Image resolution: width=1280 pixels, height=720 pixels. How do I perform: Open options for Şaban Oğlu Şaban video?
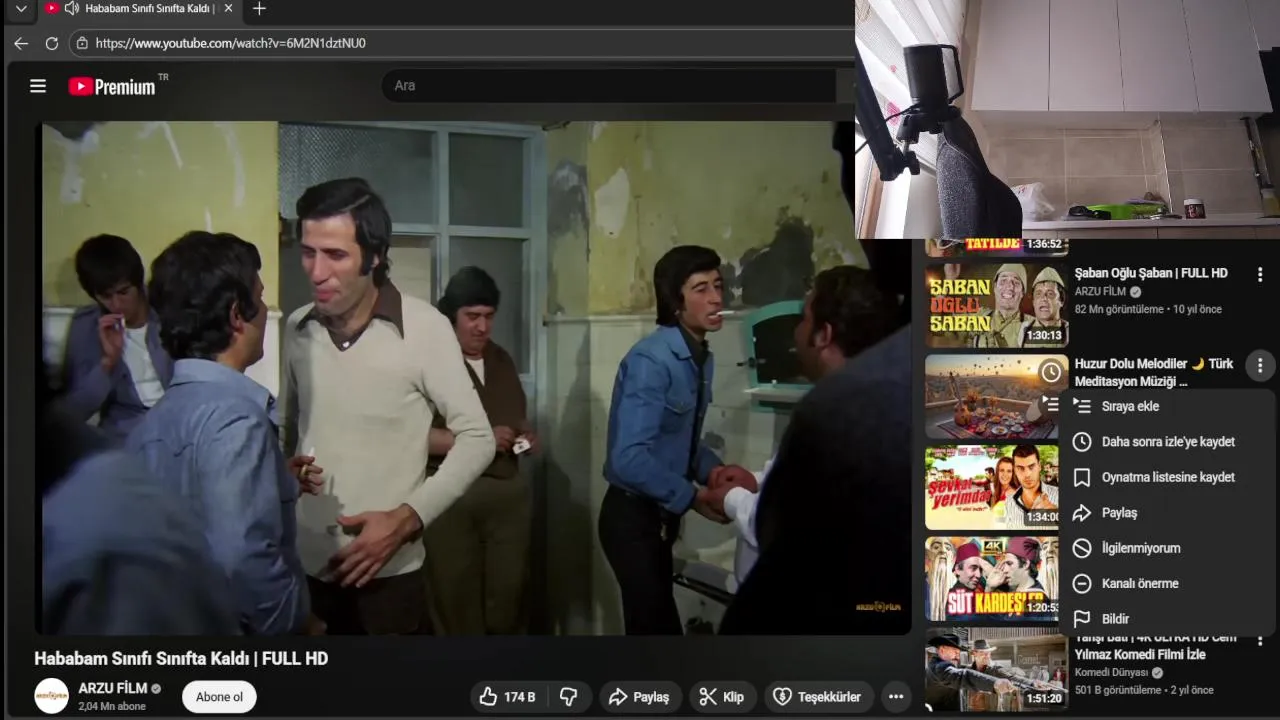click(x=1260, y=274)
